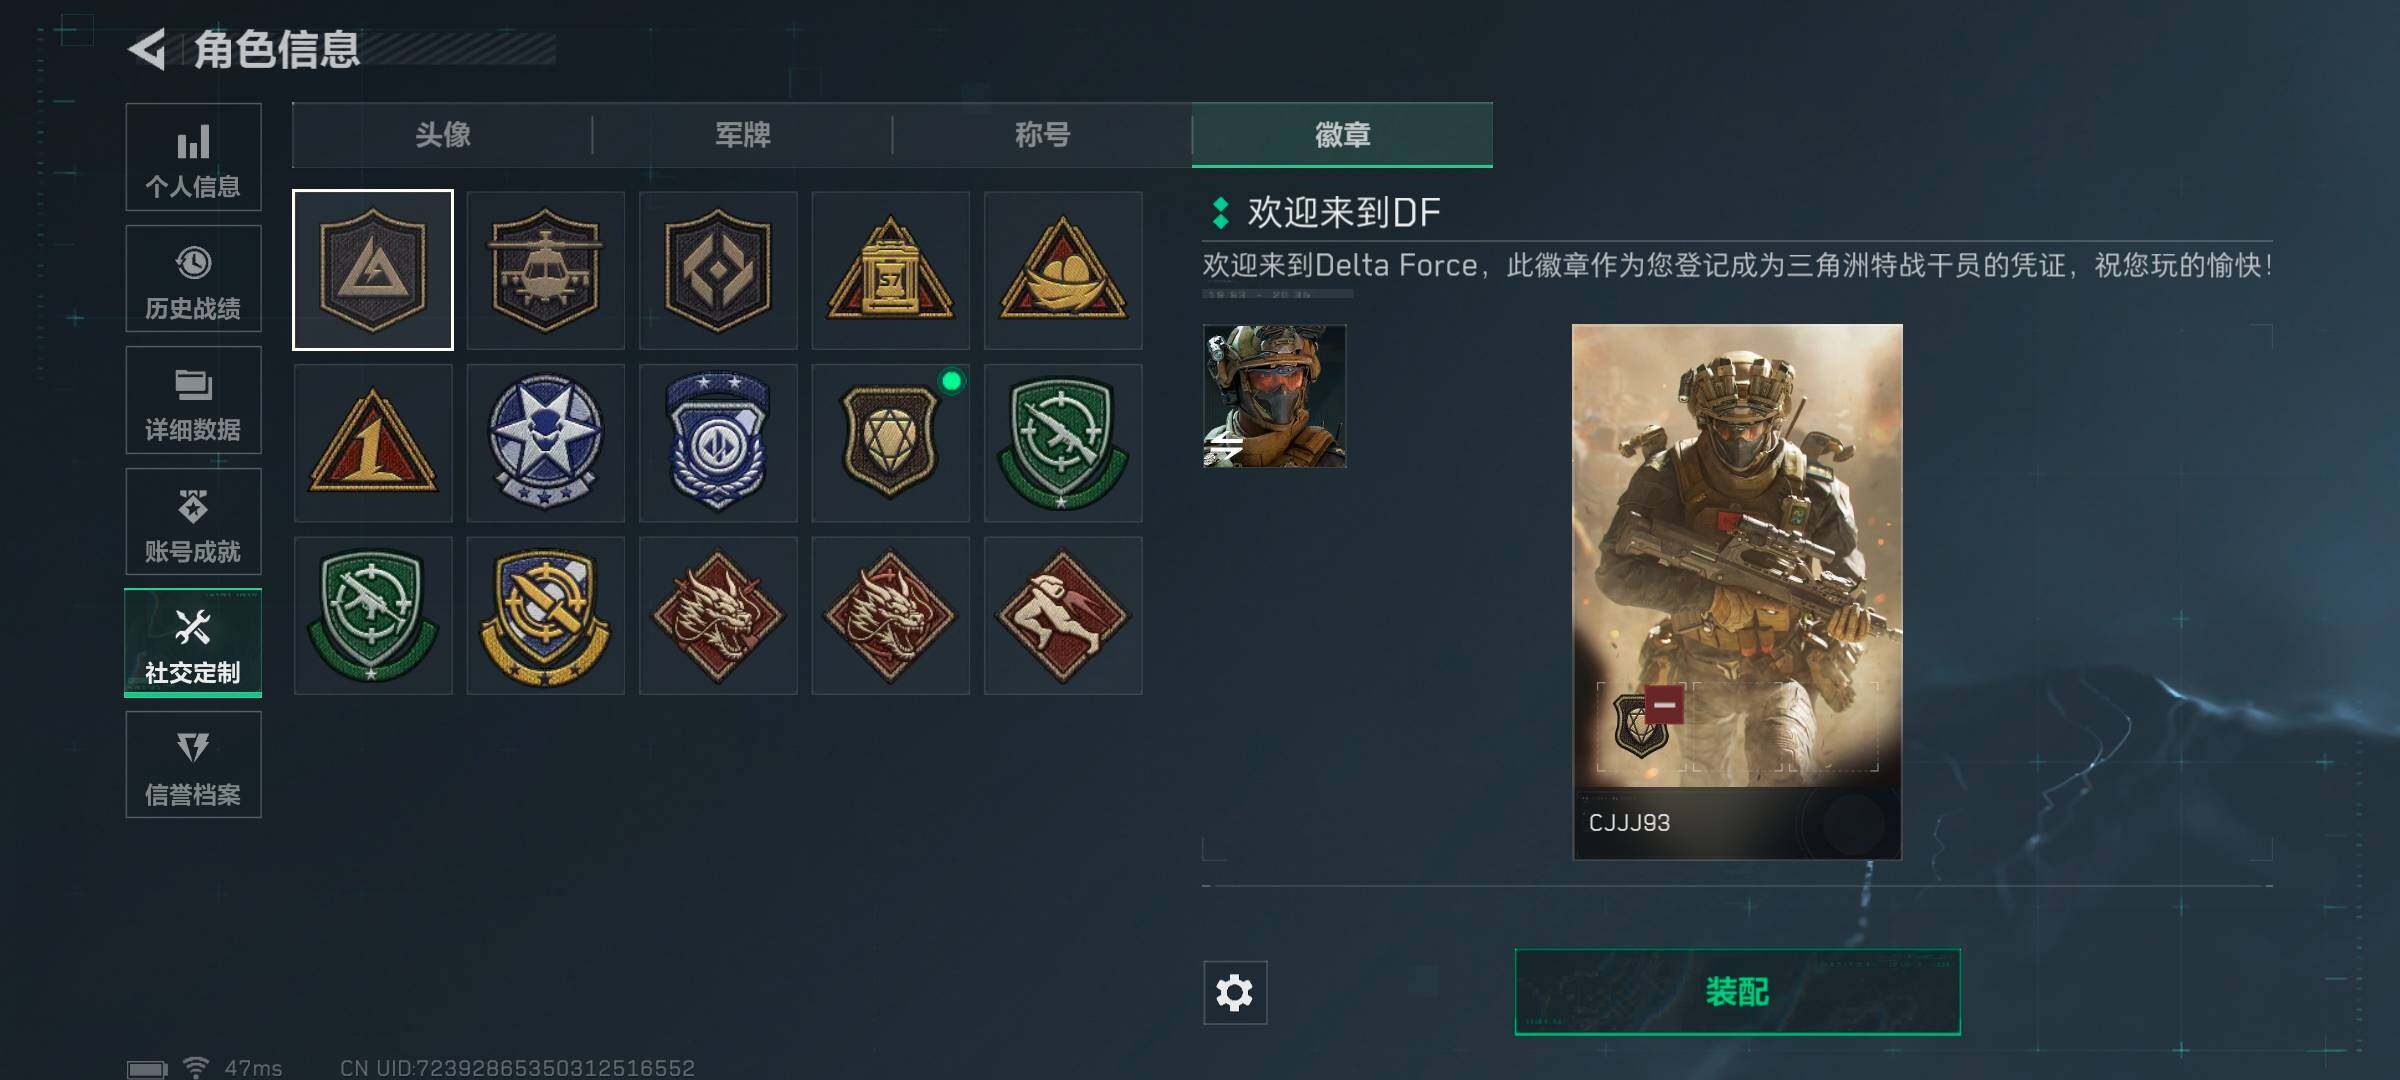Remove the equipped badge with red minus
Viewport: 2400px width, 1080px height.
1664,705
